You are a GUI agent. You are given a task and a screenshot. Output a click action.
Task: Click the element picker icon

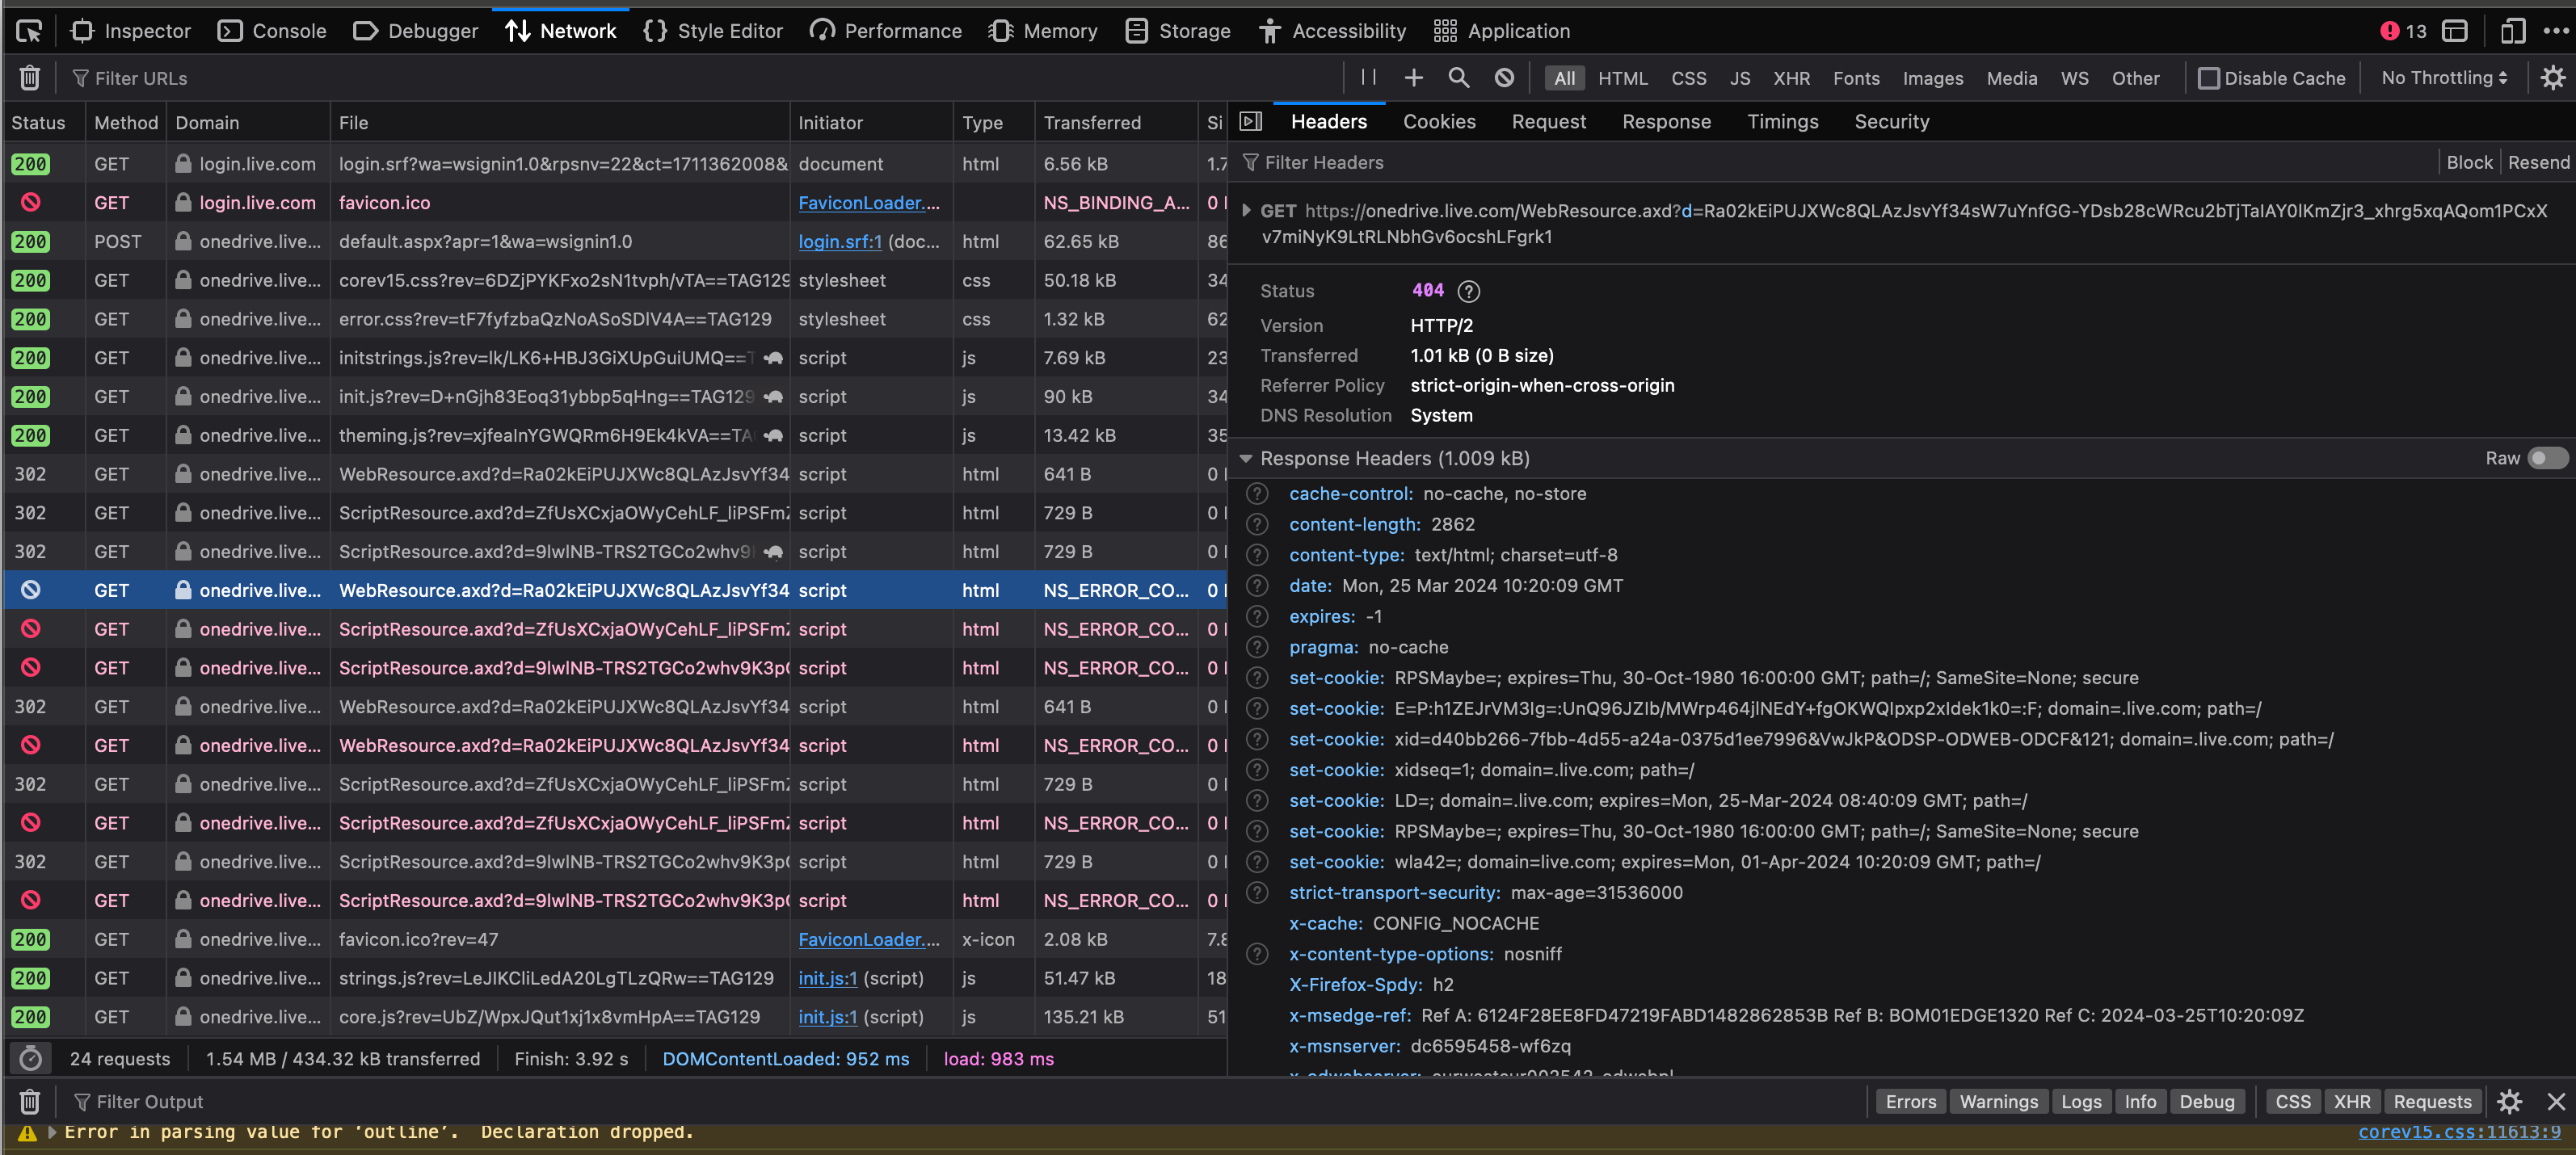29,31
